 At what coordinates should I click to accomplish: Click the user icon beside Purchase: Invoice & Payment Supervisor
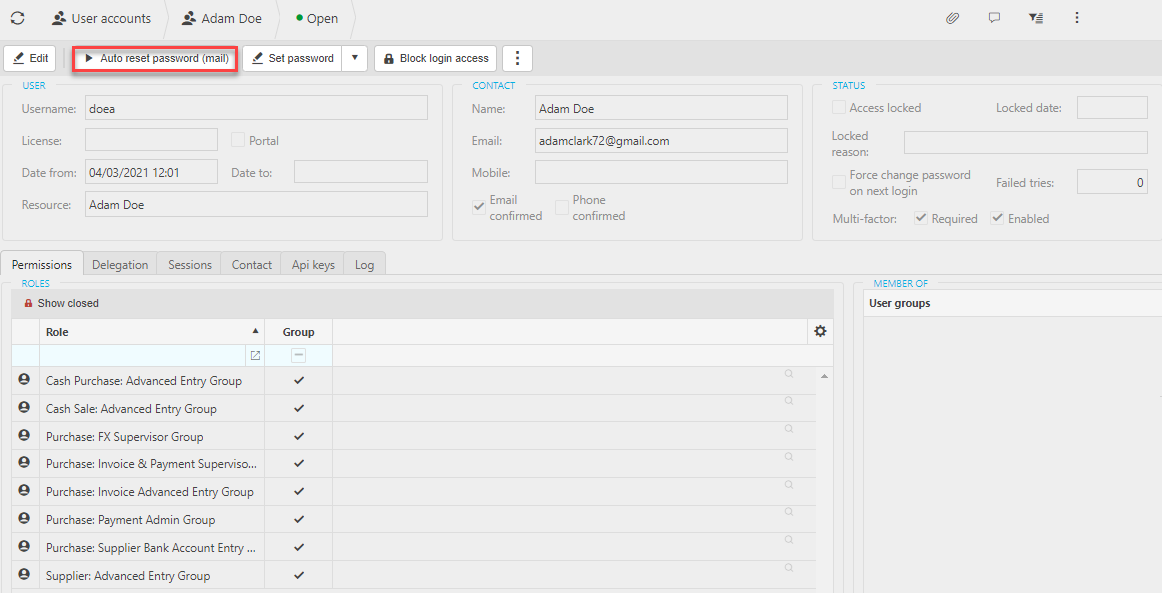click(x=24, y=463)
